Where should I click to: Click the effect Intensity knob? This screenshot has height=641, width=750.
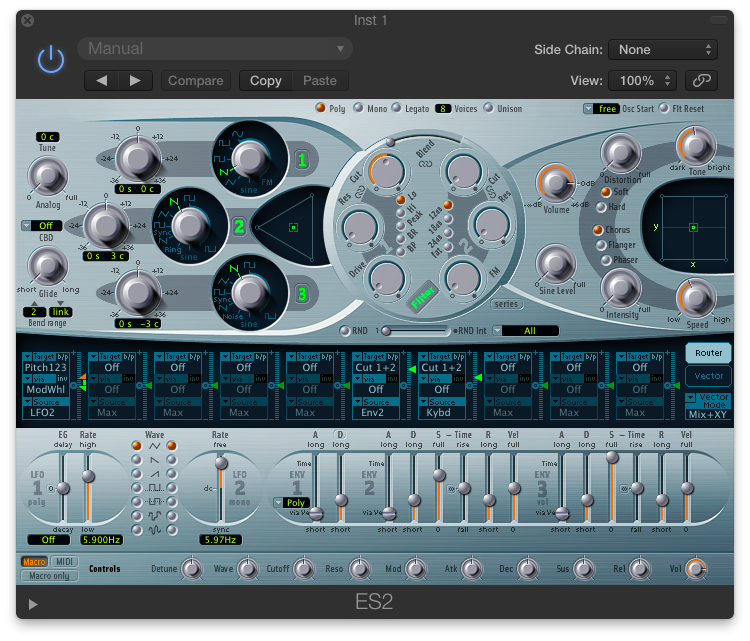621,289
